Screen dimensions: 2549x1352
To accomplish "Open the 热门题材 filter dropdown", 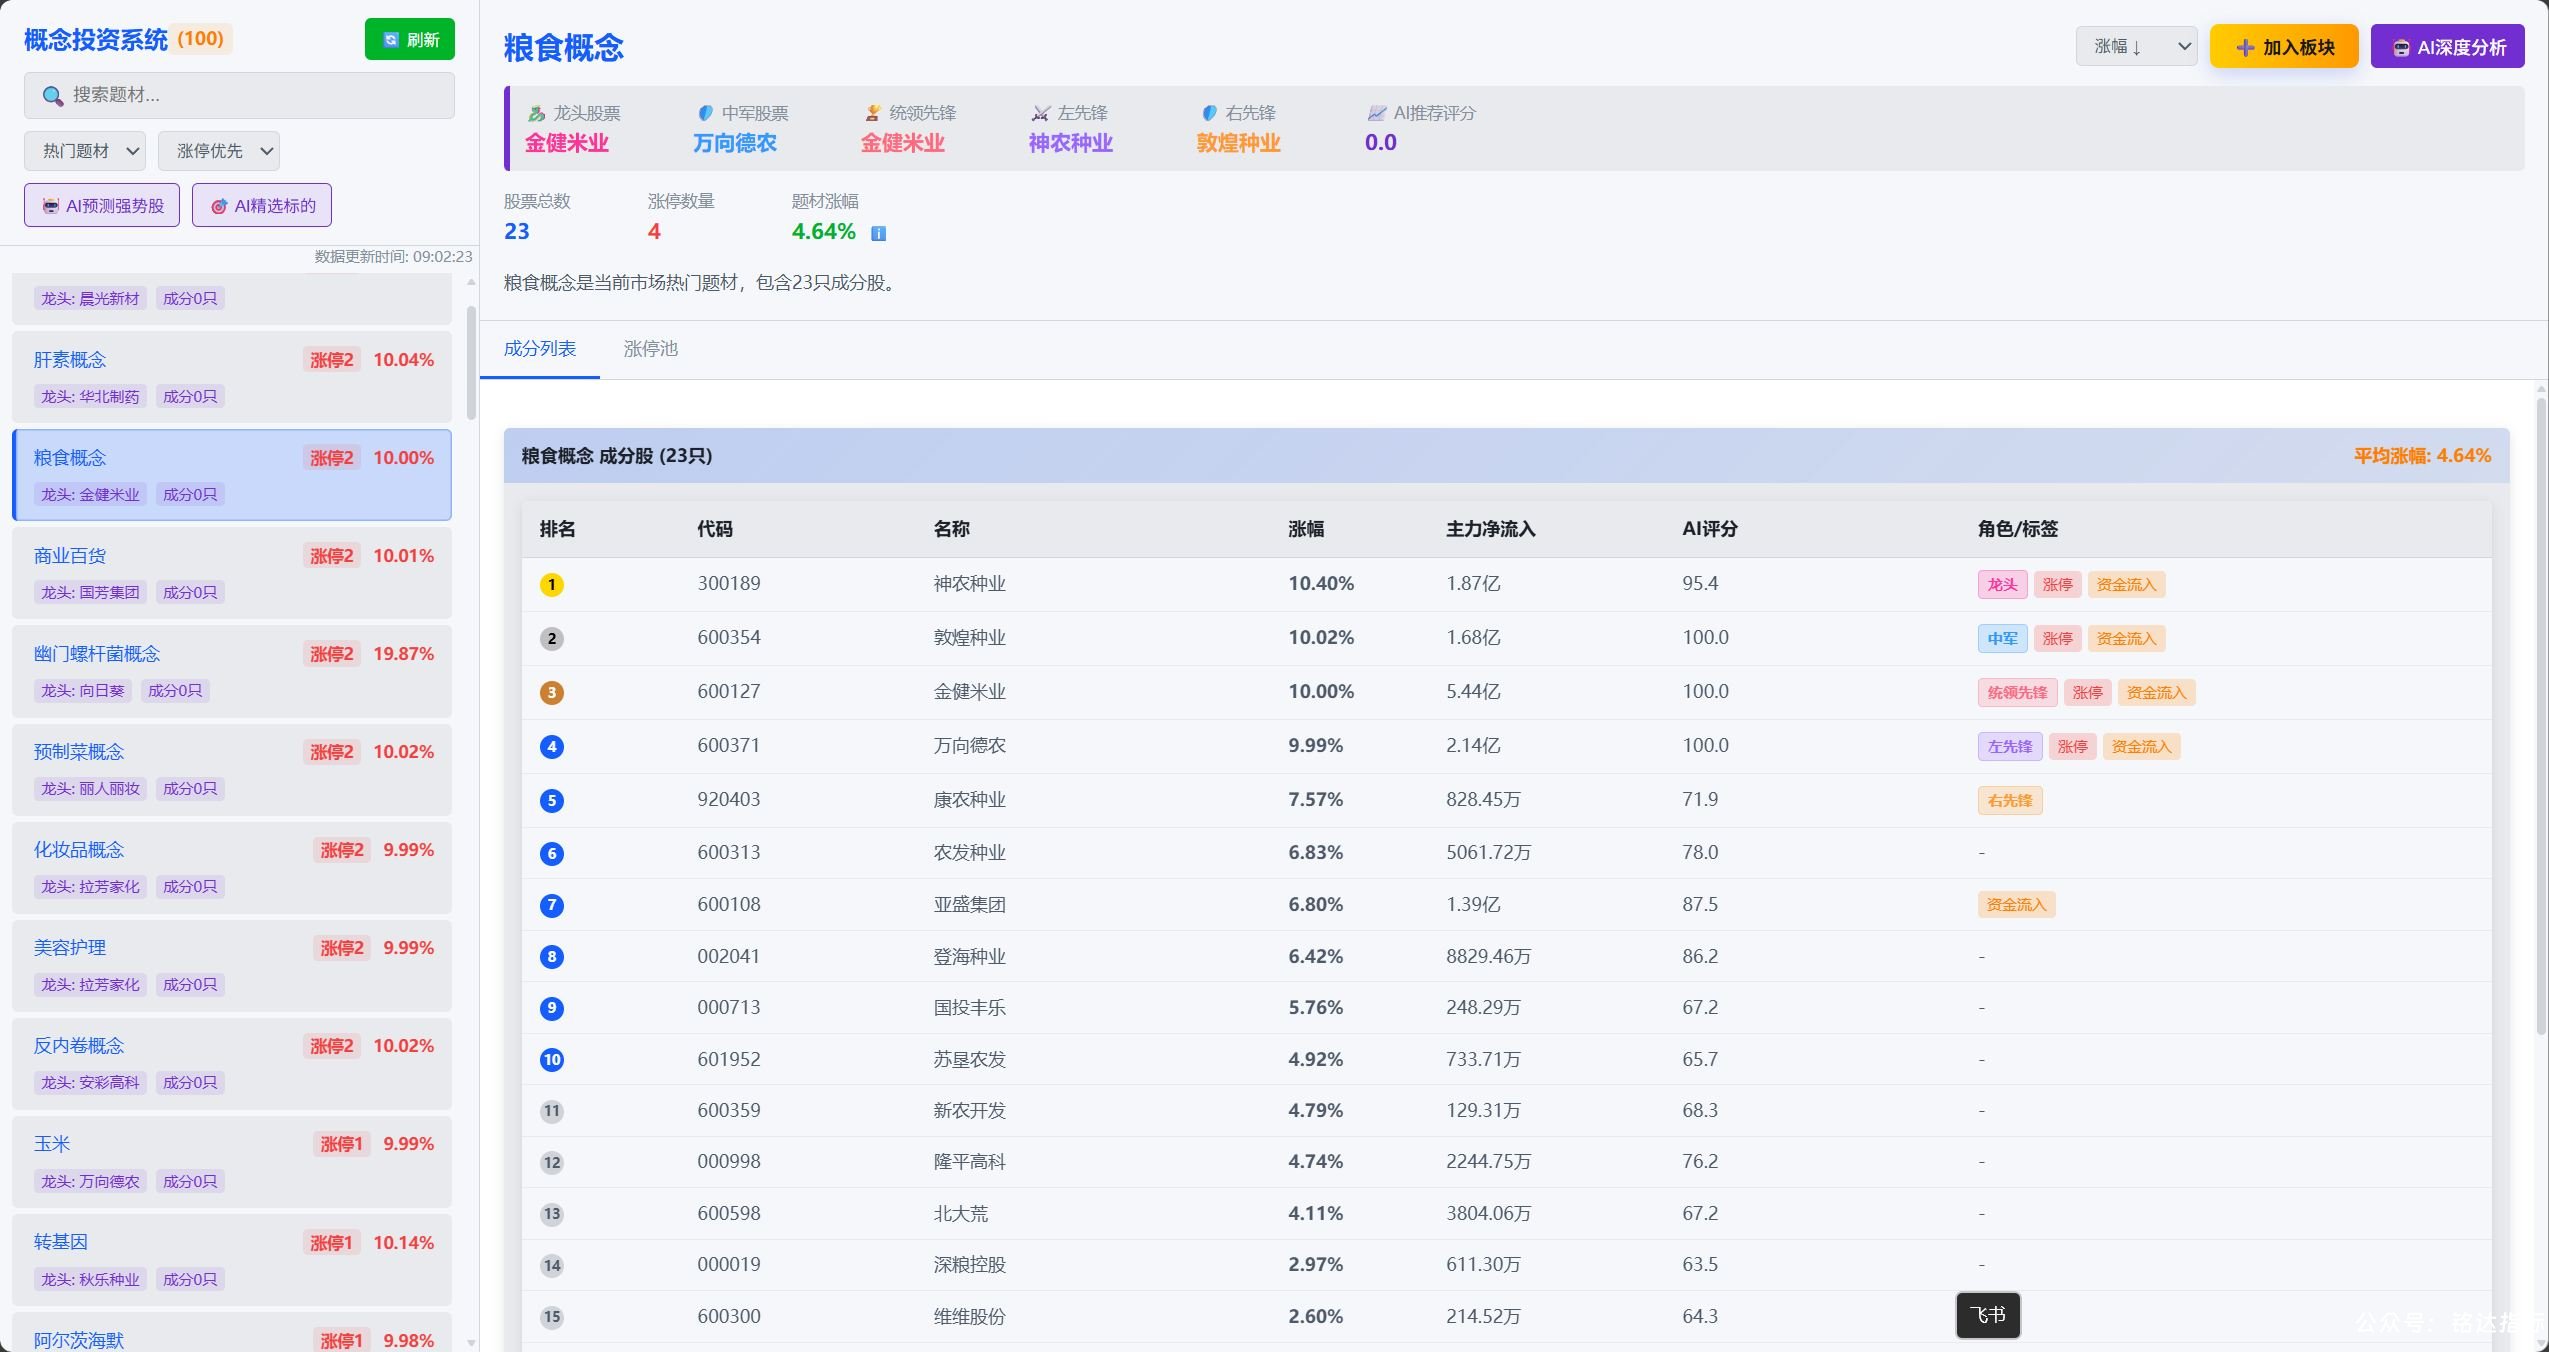I will point(85,151).
